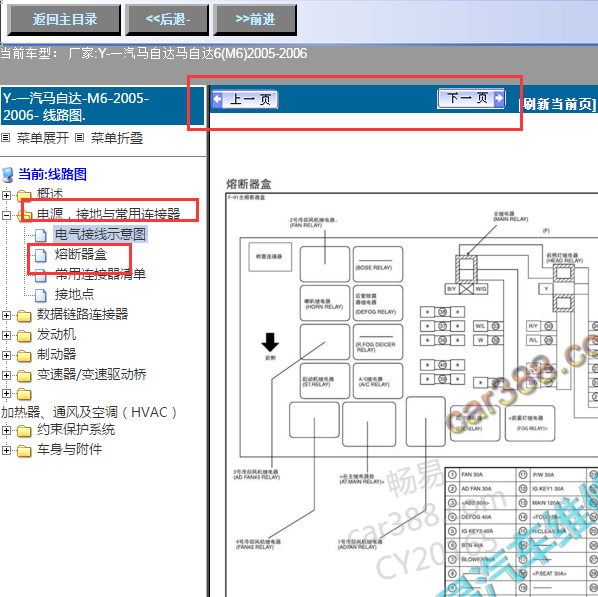Click (A/C RELAY) box in diagram

tap(378, 381)
